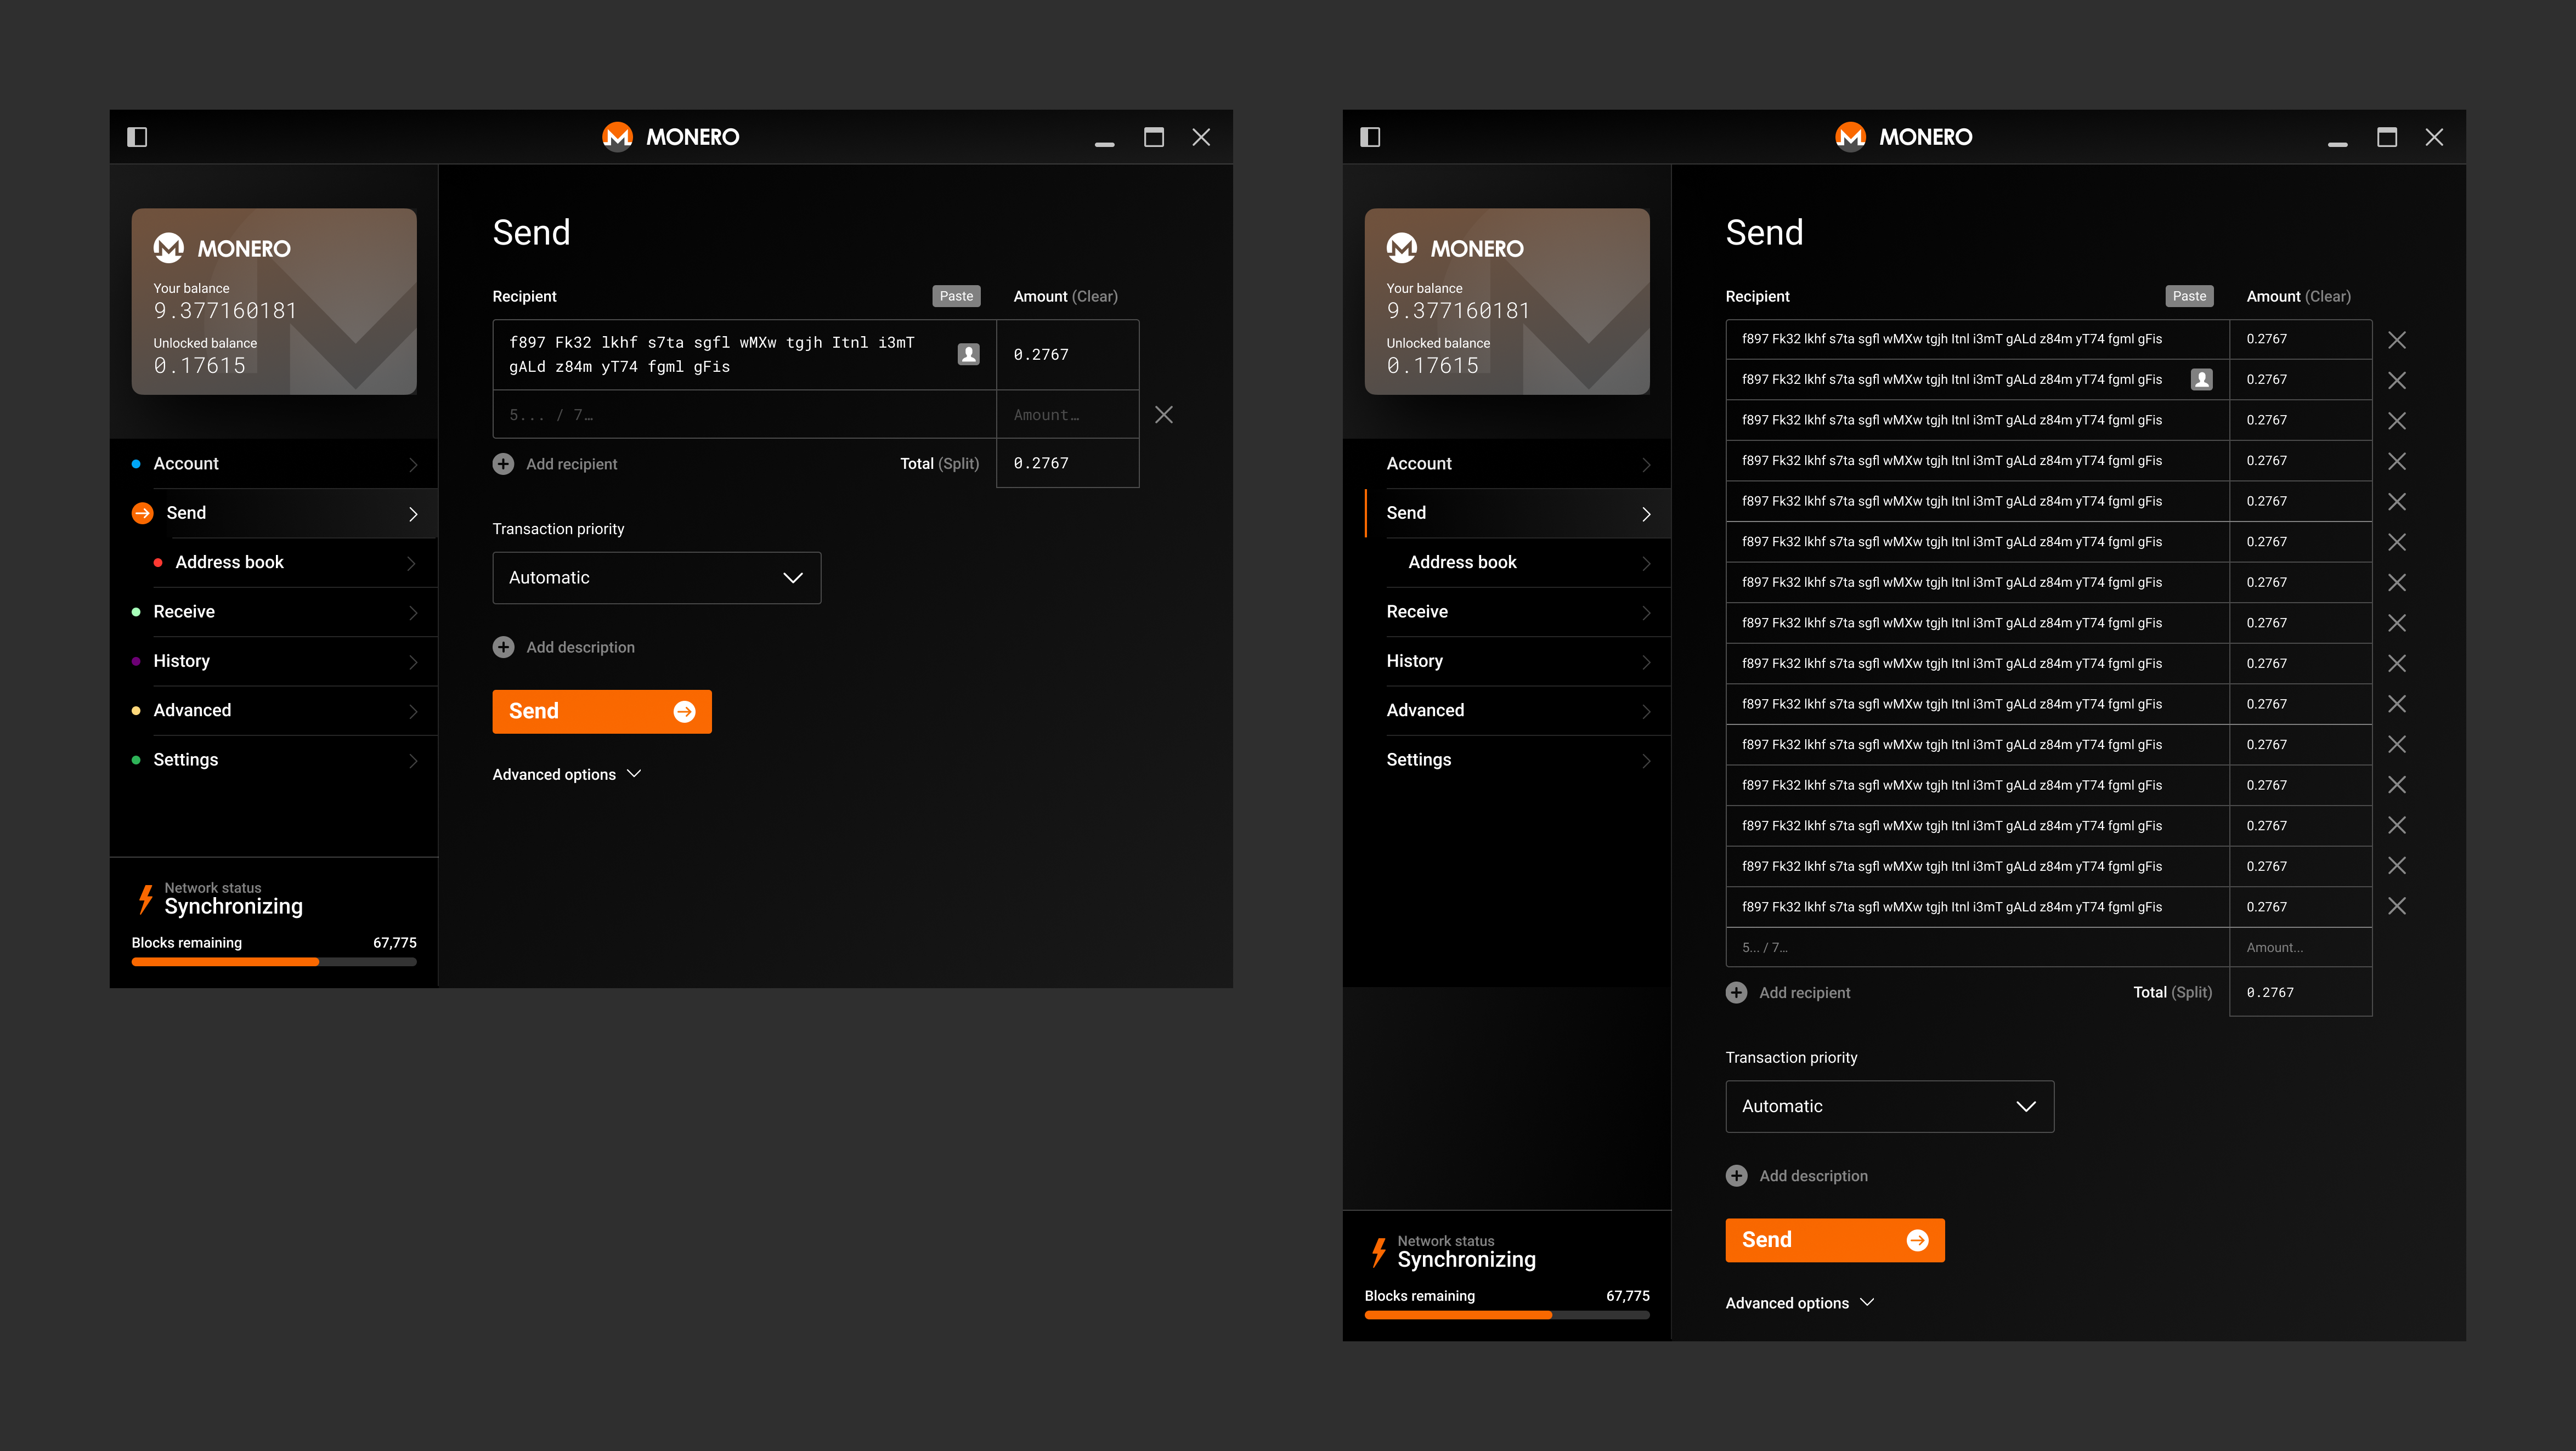Viewport: 2576px width, 1451px height.
Task: Expand Advanced options in right window
Action: 1800,1303
